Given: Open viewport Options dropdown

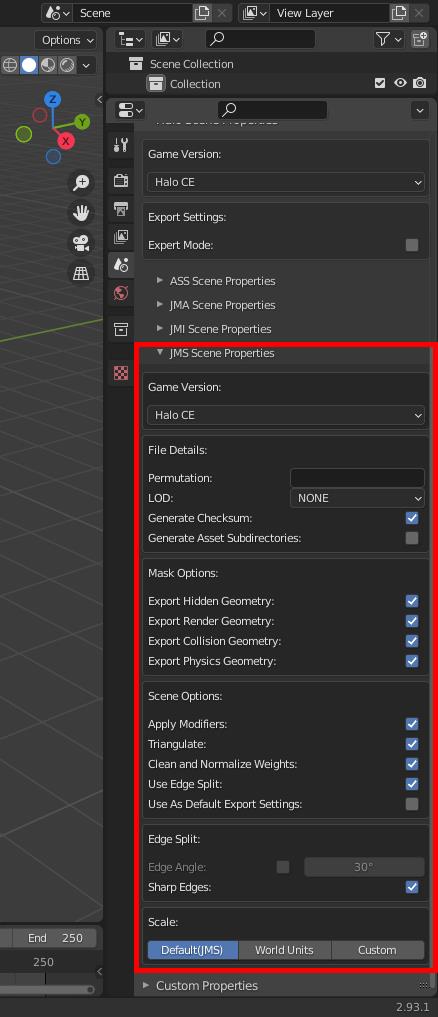Looking at the screenshot, I should [x=66, y=40].
